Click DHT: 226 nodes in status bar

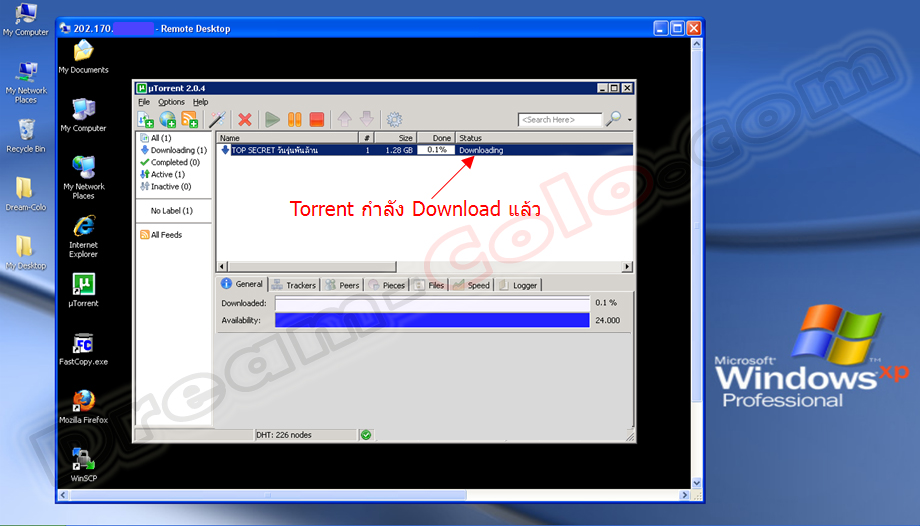284,435
